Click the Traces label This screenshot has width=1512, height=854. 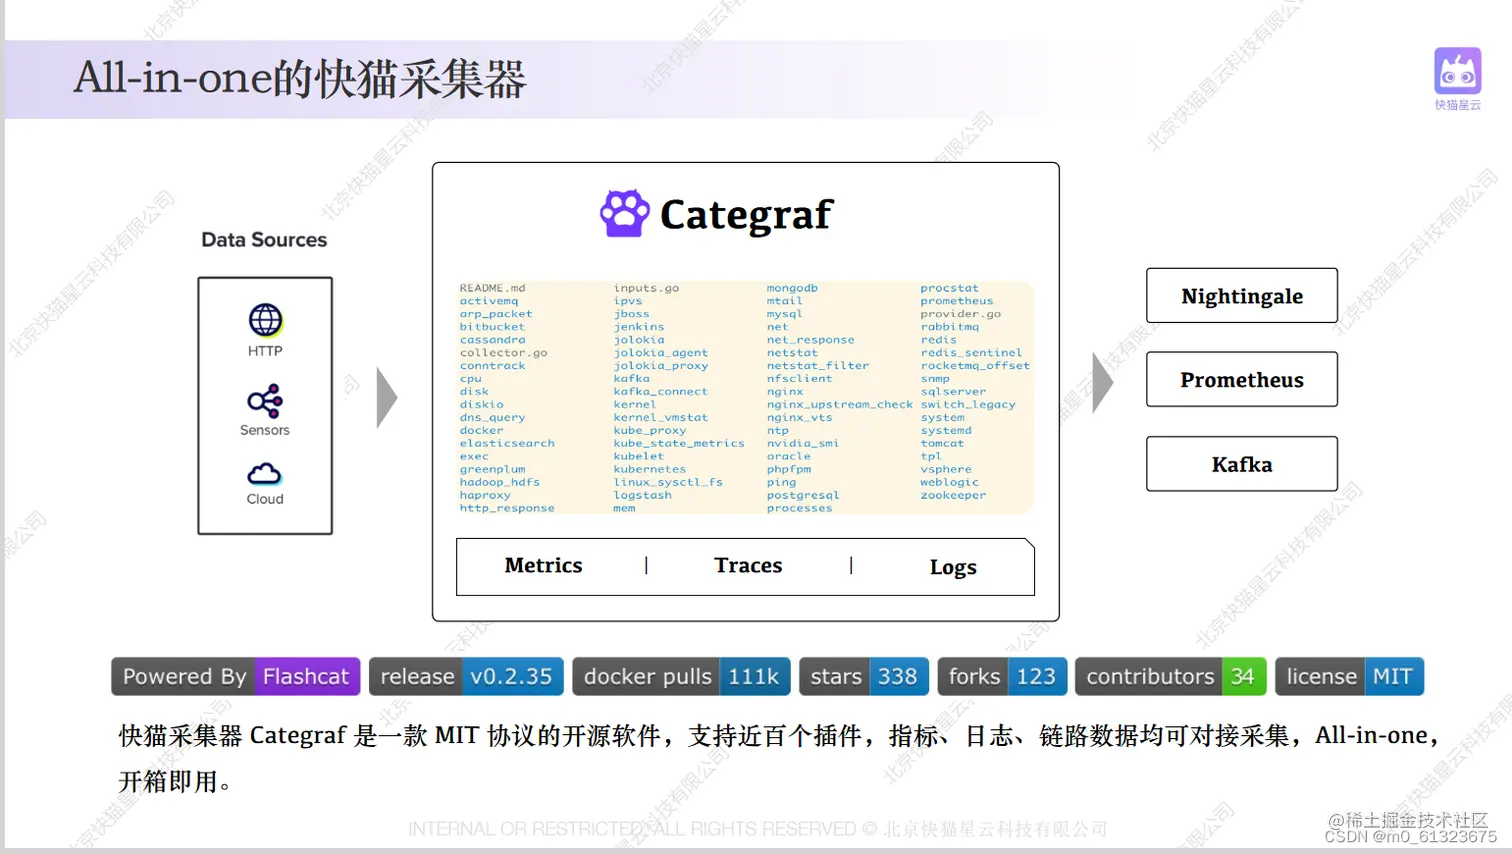point(748,565)
